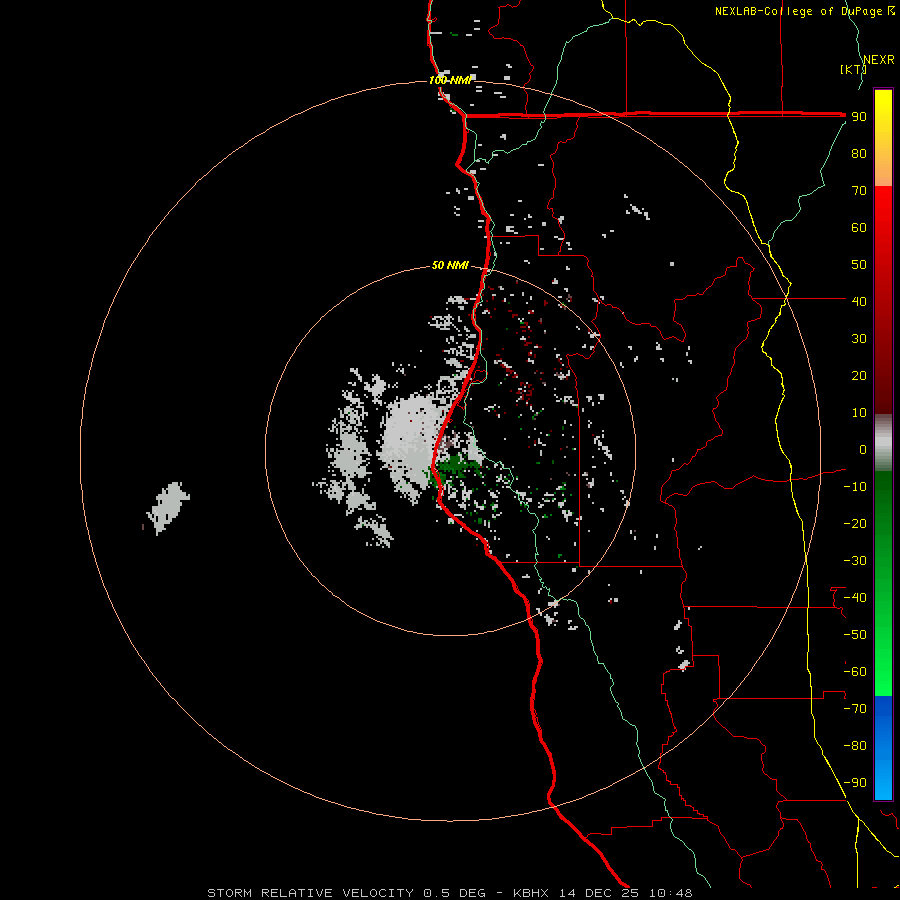Click the -30 value on the velocity scale

point(855,561)
